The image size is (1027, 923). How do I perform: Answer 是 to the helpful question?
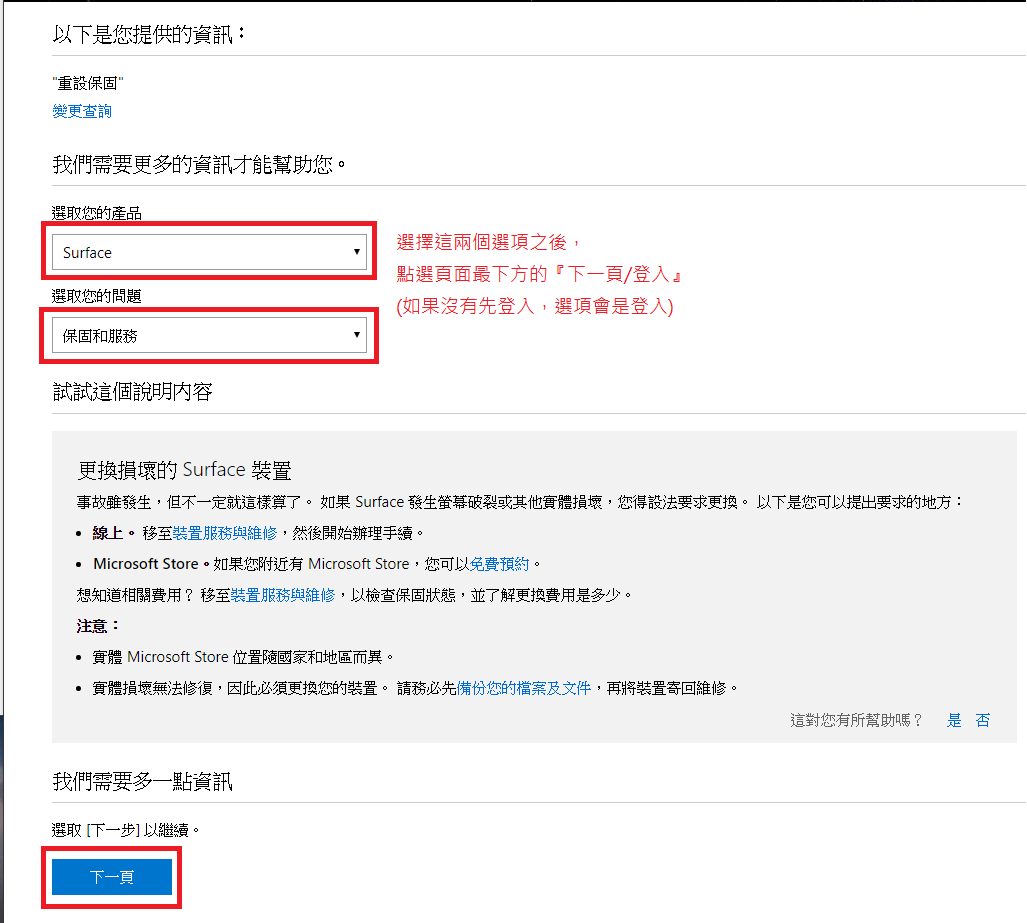[954, 721]
